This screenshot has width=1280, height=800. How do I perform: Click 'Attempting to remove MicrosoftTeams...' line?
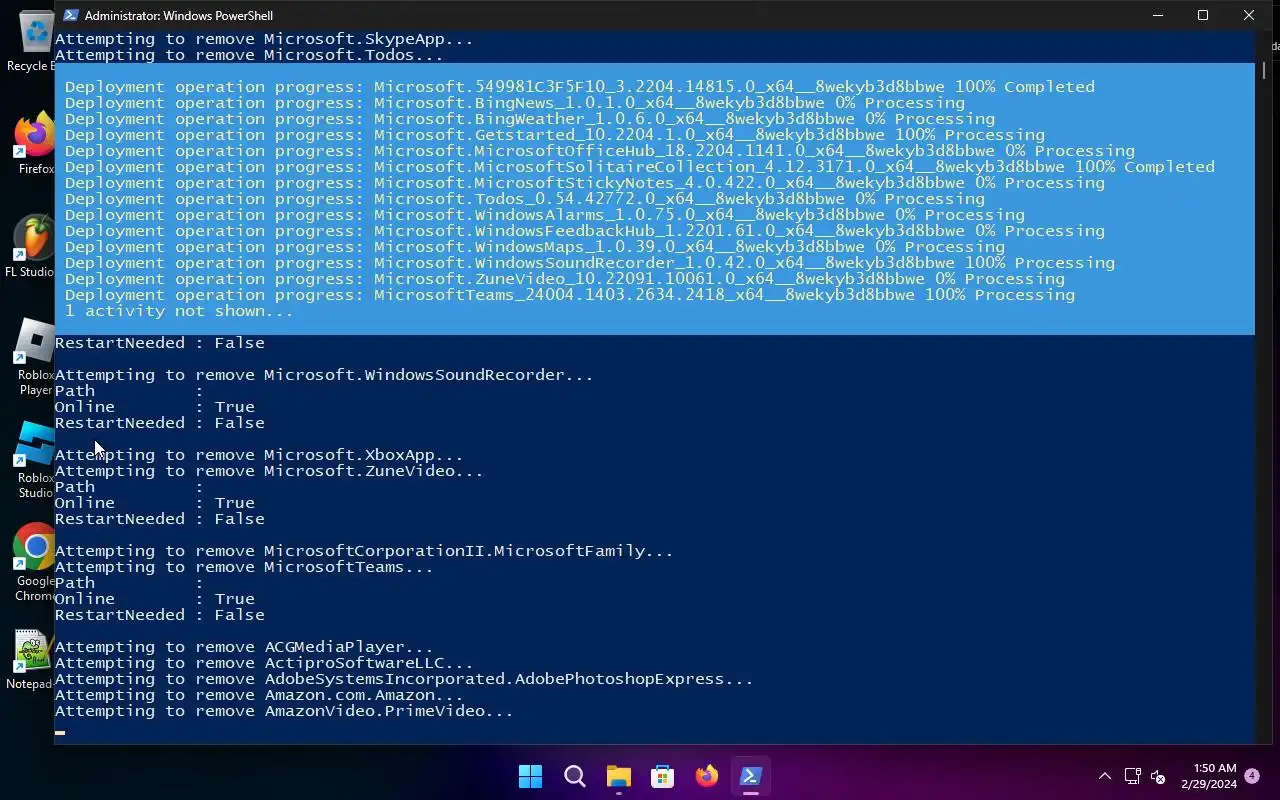click(244, 567)
